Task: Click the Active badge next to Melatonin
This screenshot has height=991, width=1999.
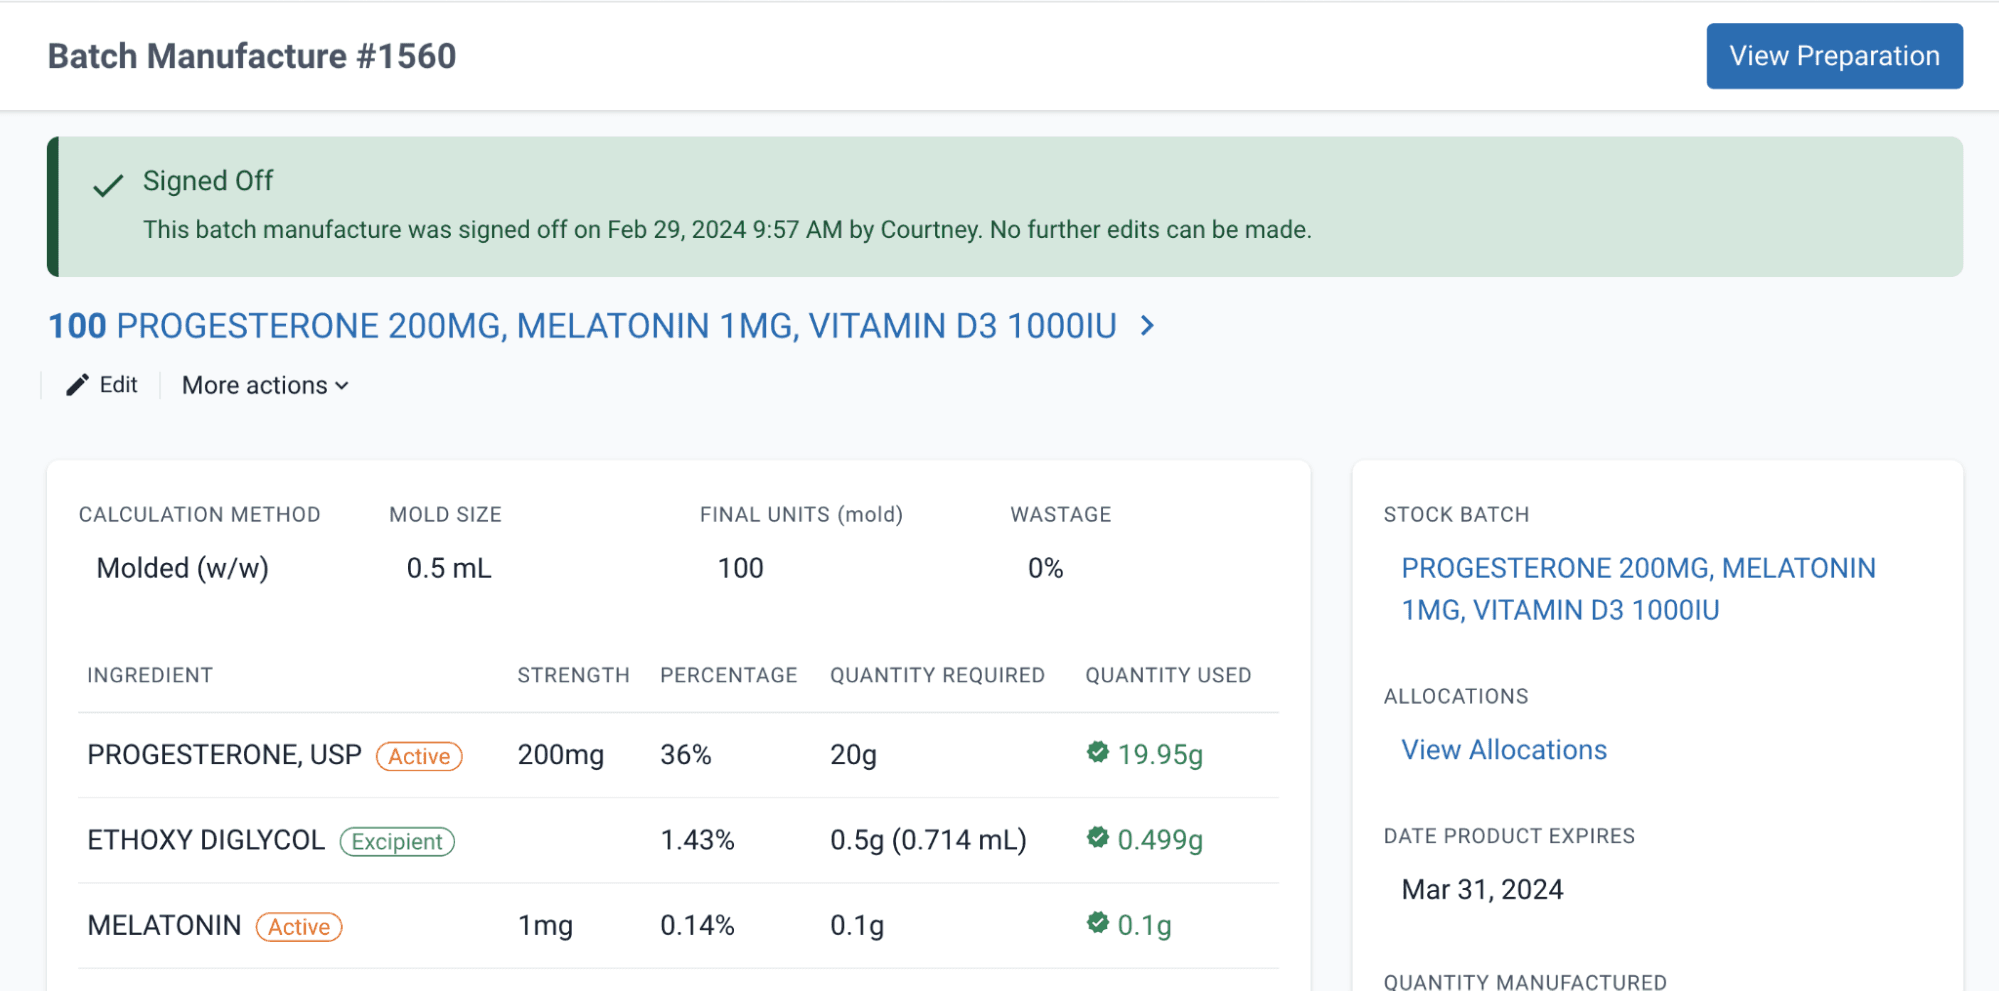Action: [299, 927]
